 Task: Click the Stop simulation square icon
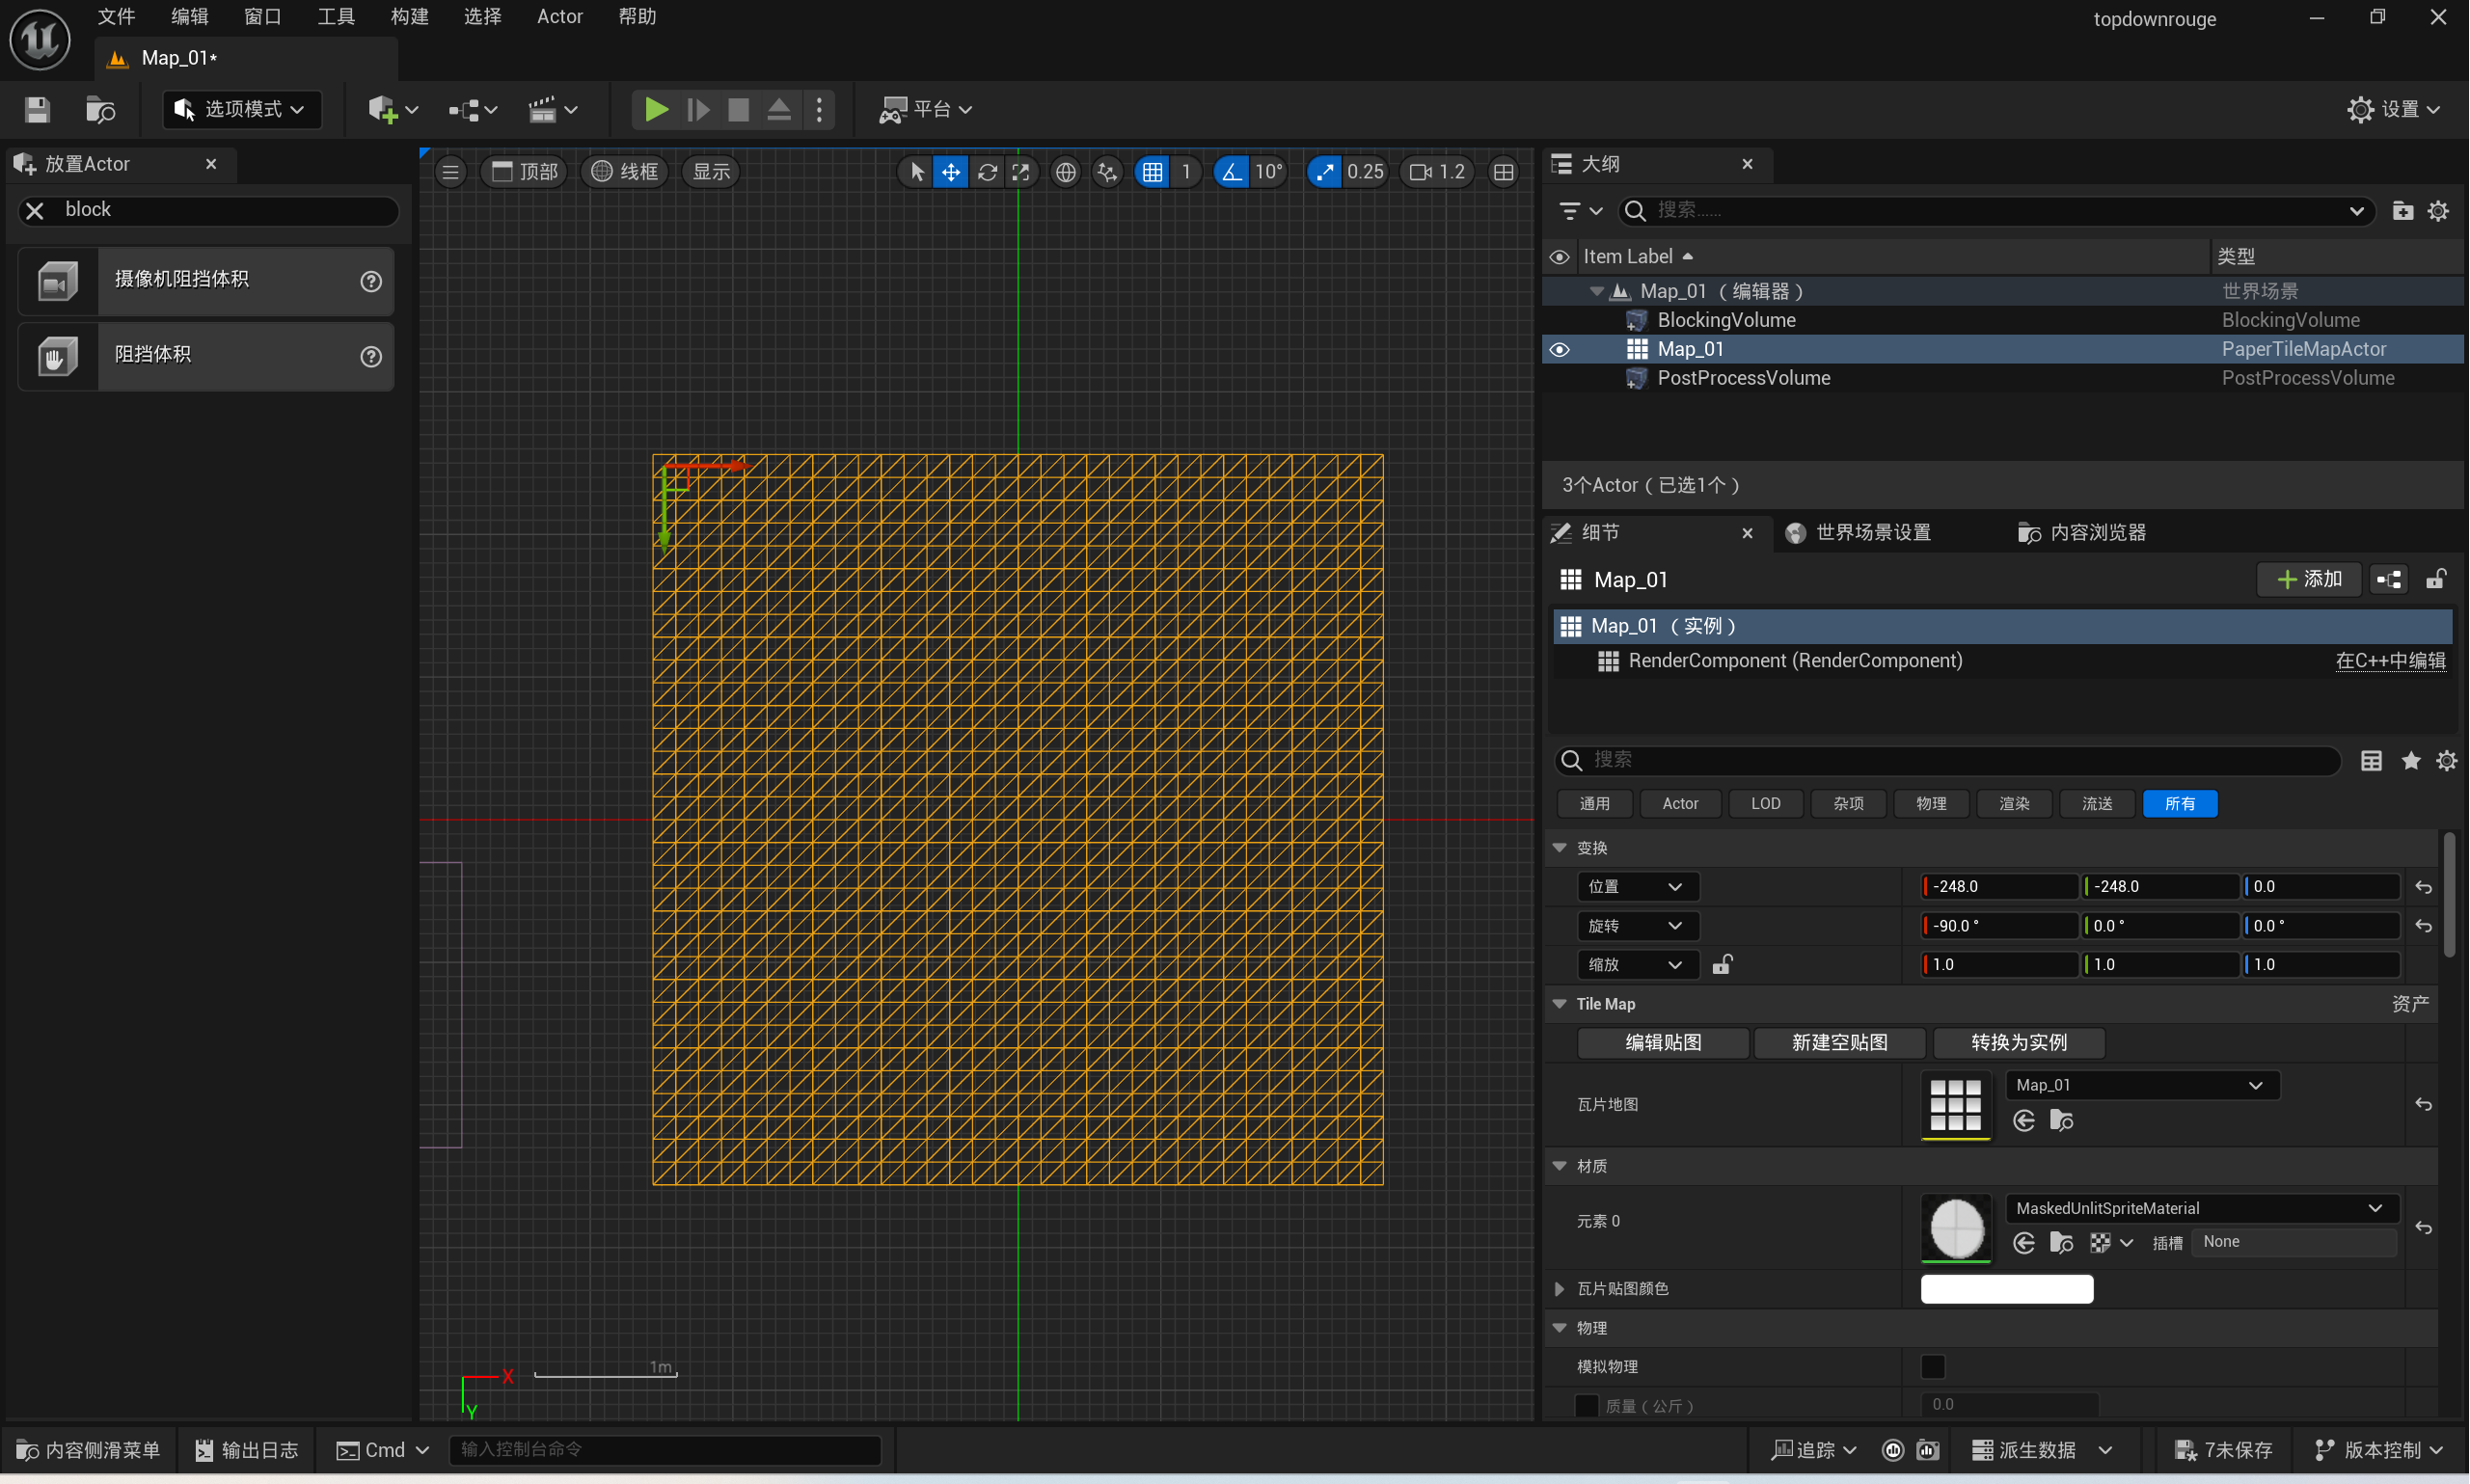coord(738,109)
